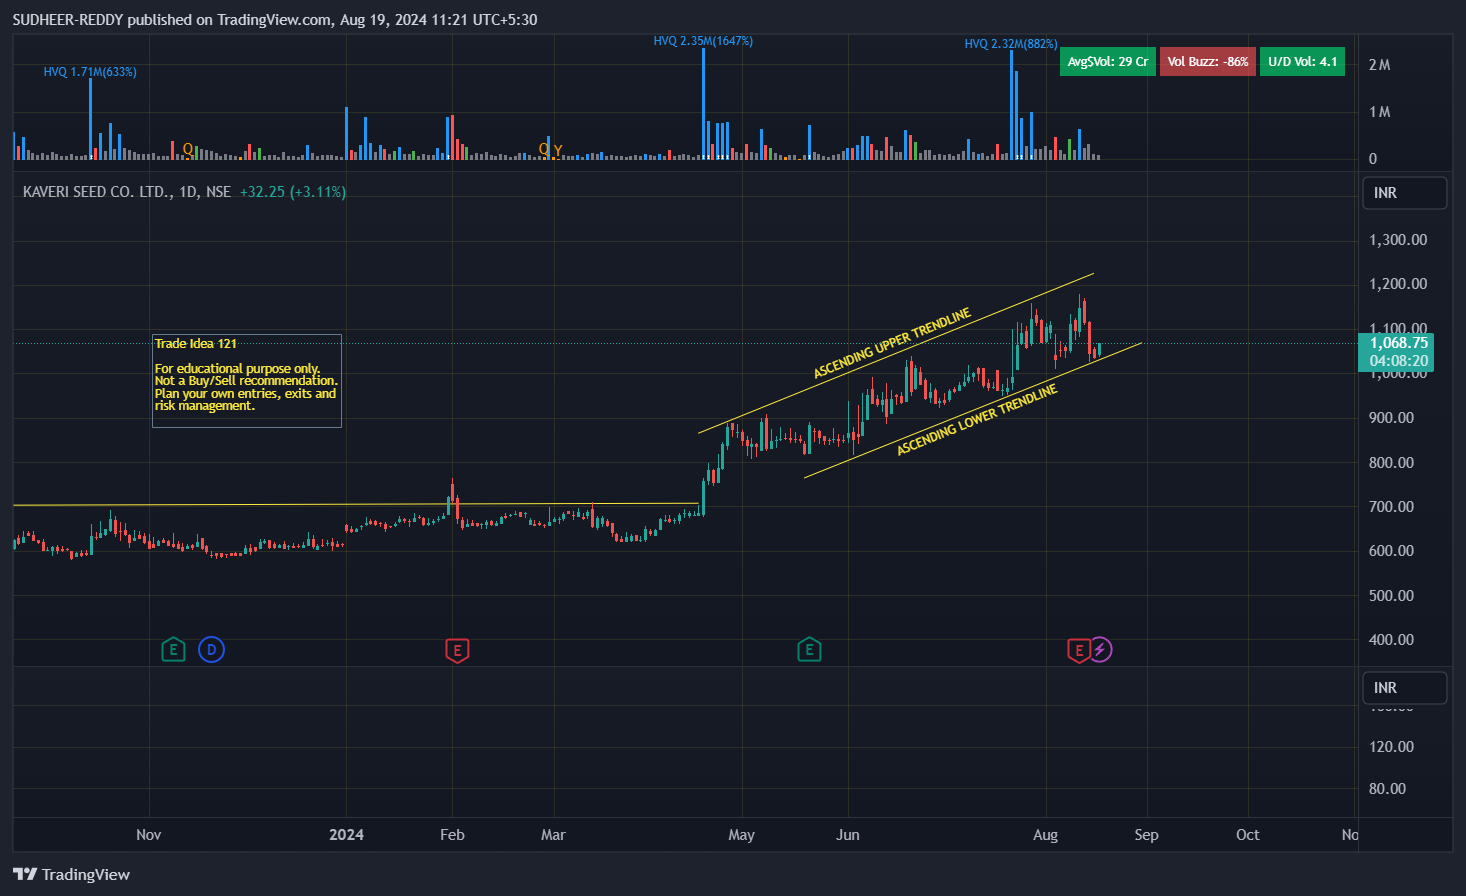Click the AvgSVol: 29 Cr green label
The image size is (1466, 896).
(x=1107, y=61)
